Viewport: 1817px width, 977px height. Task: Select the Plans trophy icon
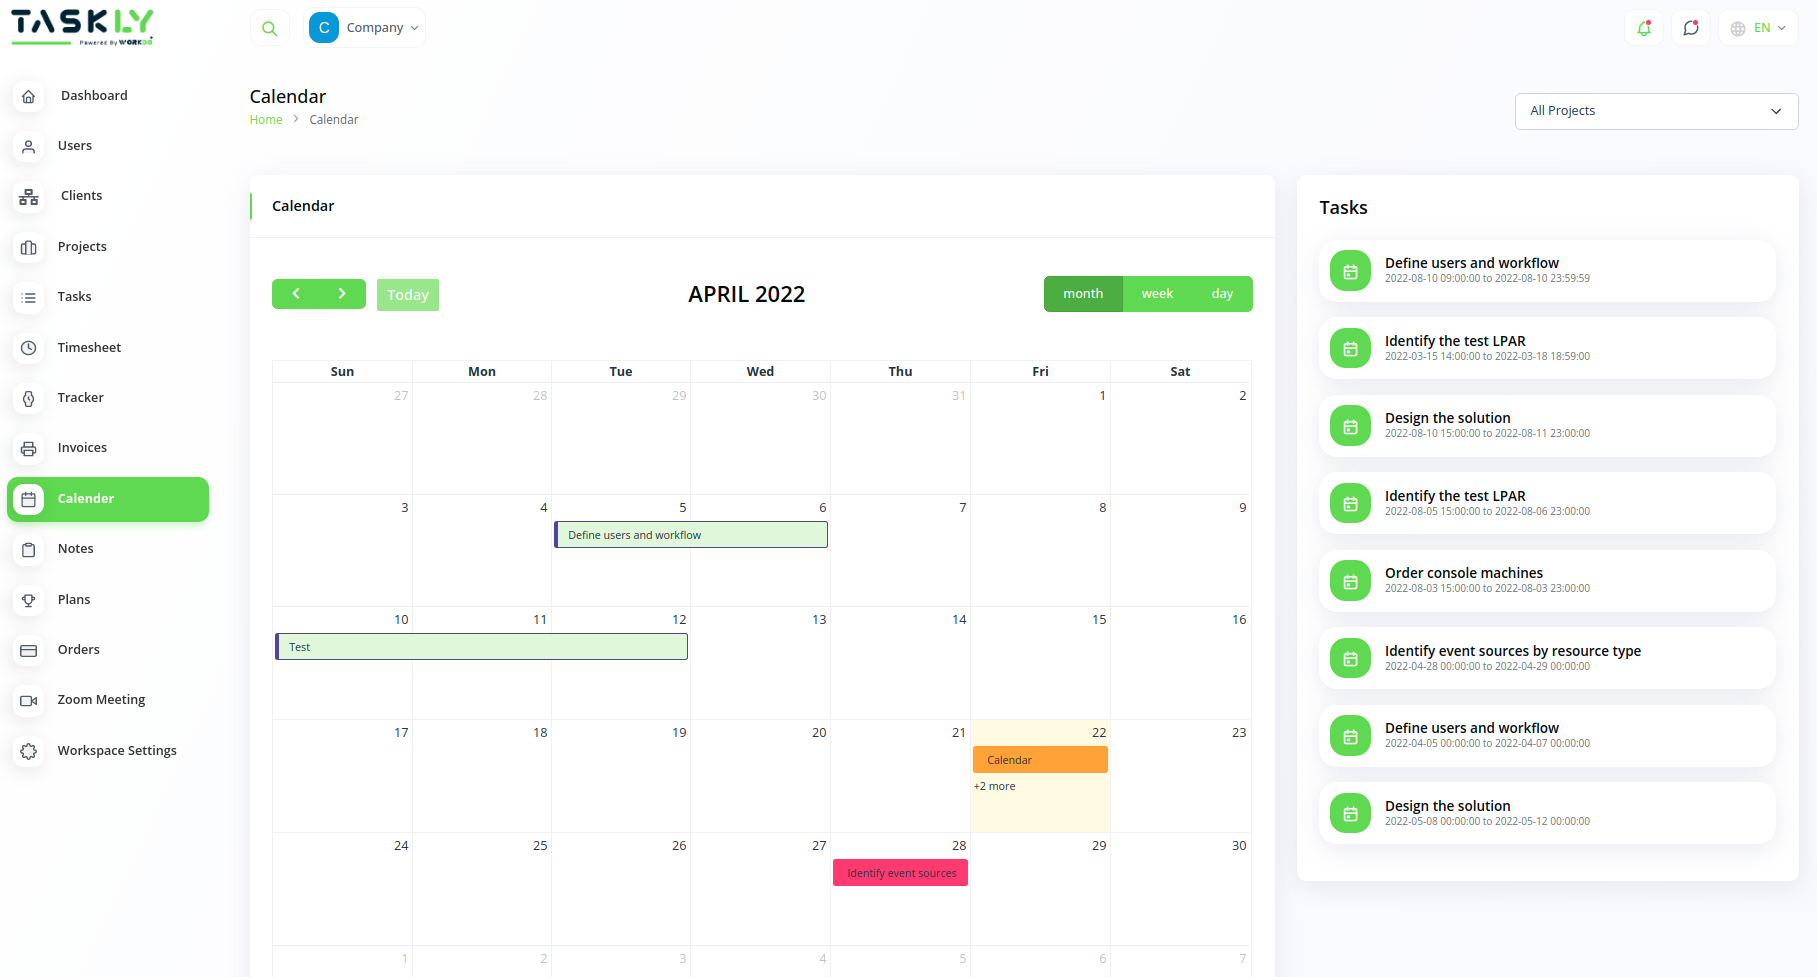pyautogui.click(x=29, y=600)
